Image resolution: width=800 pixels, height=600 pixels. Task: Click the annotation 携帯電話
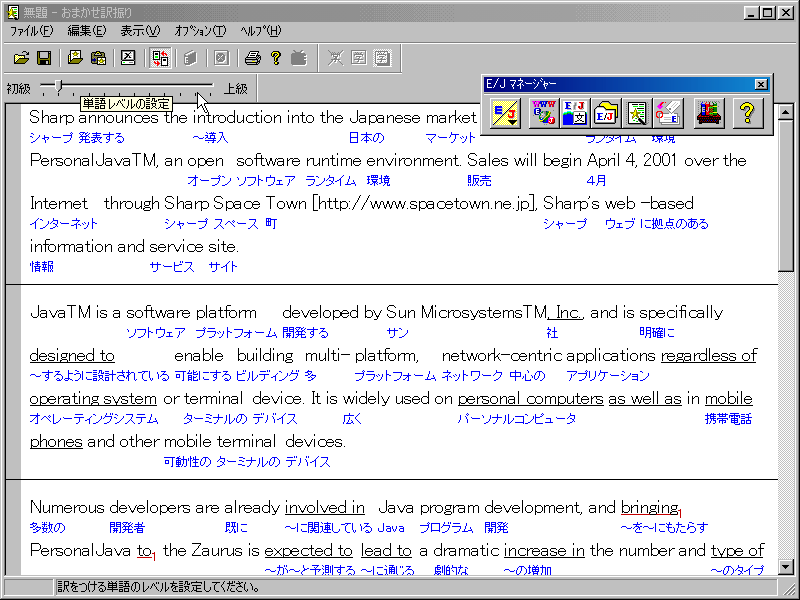click(x=728, y=419)
